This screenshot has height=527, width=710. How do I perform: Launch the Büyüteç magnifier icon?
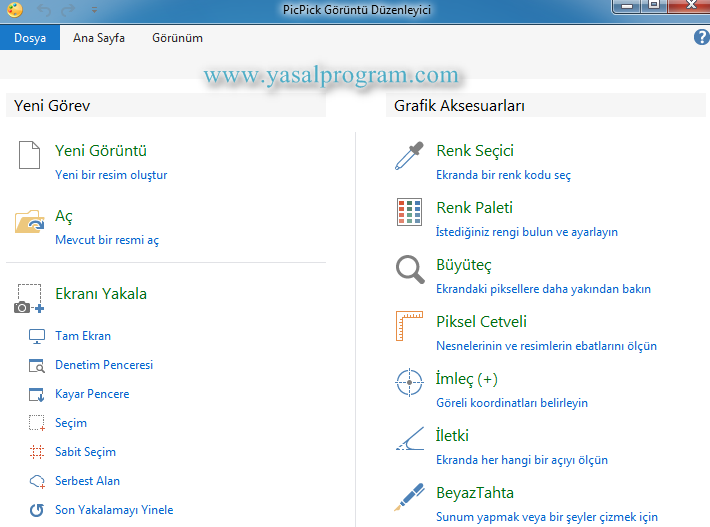click(410, 270)
